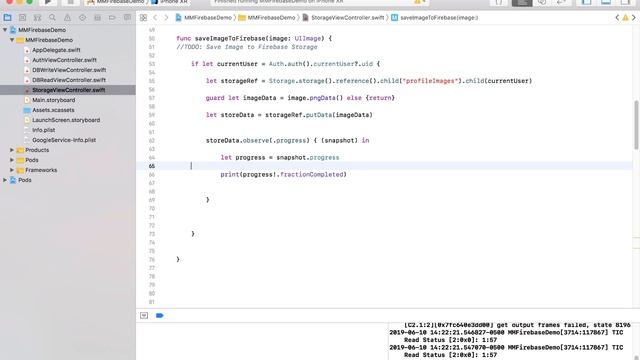Viewport: 640px width, 360px height.
Task: Click 'let progress = snapshot.progress' line
Action: click(280, 157)
